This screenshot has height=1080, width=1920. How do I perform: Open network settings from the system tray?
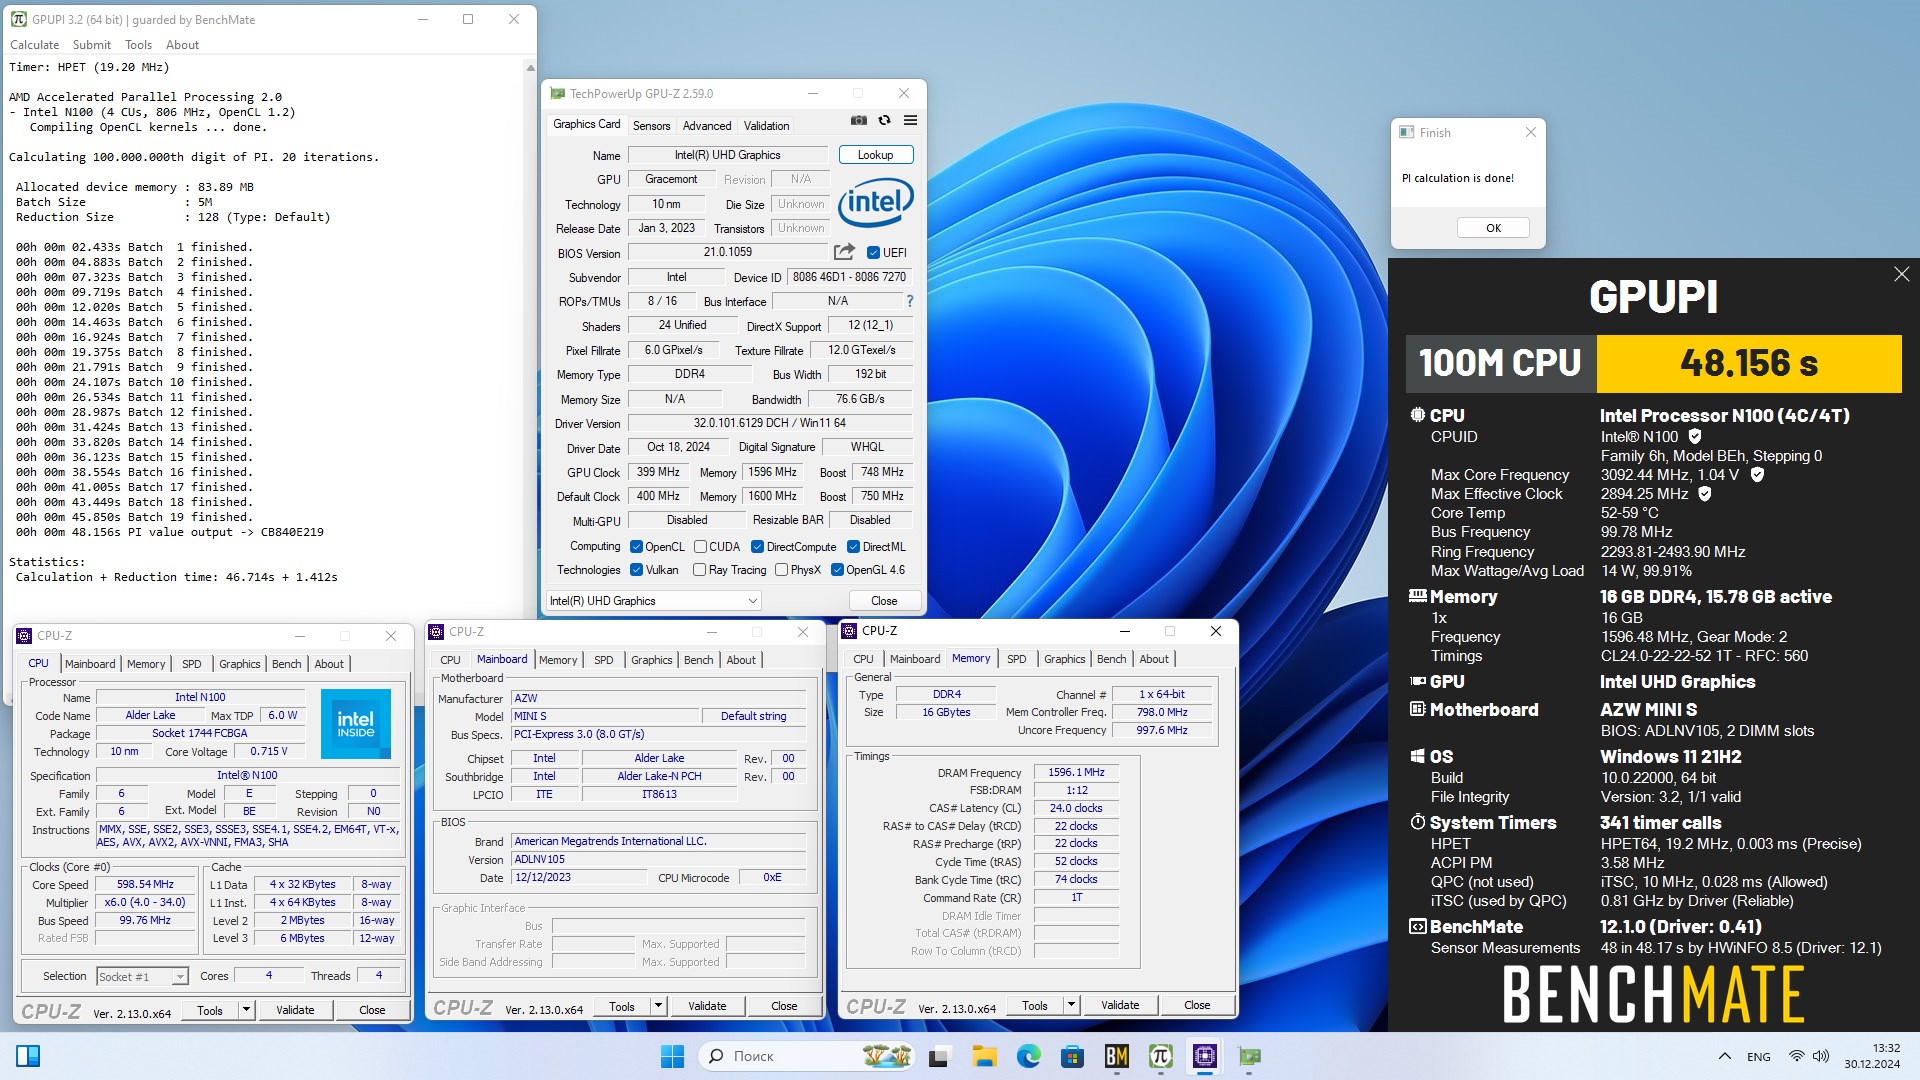[1796, 1056]
